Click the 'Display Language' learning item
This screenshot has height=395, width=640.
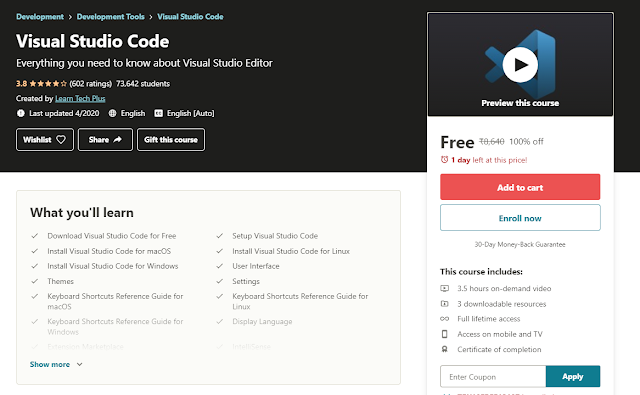[x=262, y=322]
